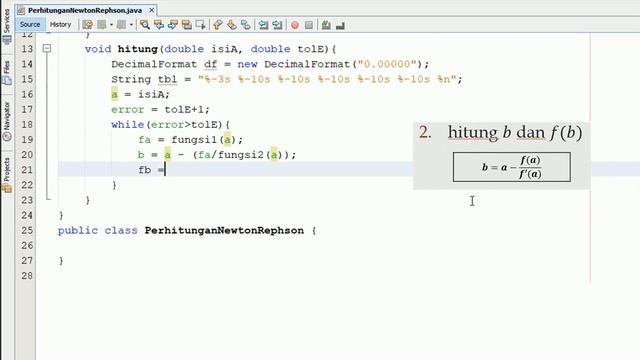Click 'fungsi1' call on line 19
This screenshot has width=640, height=360.
coord(194,140)
